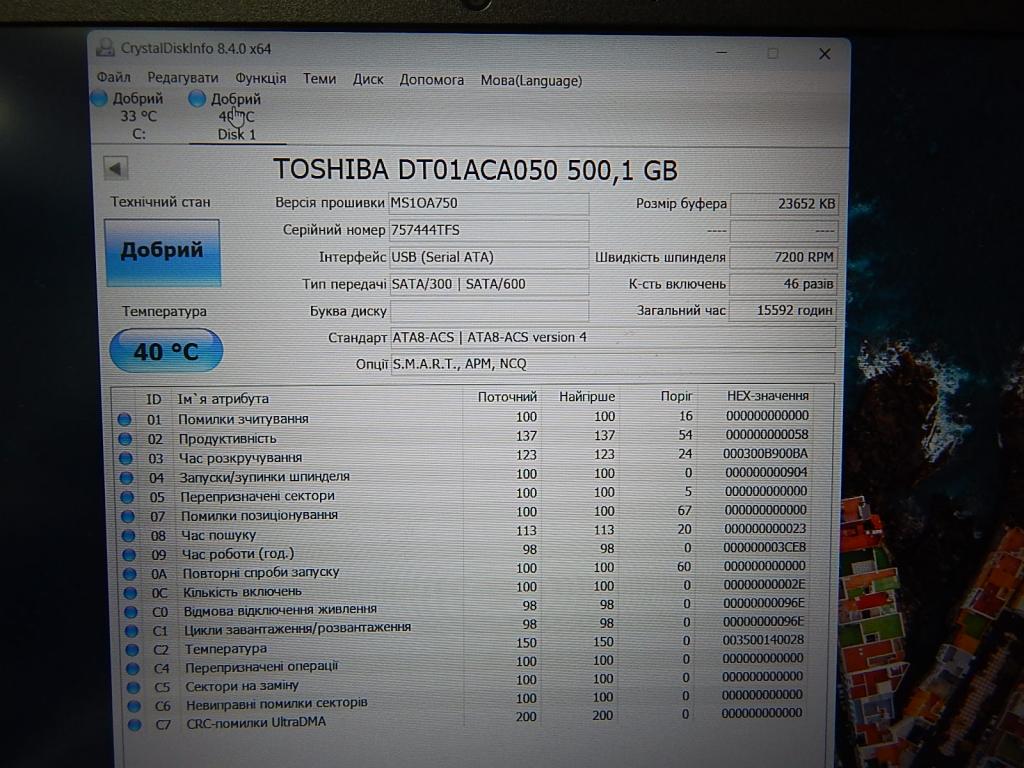
Task: Click the status dot for attribute 07
Action: click(127, 517)
